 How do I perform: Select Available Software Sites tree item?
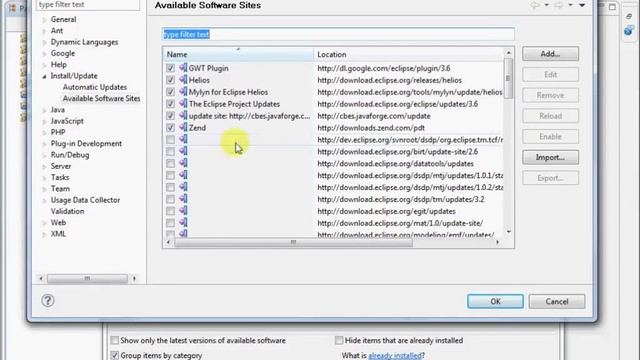coord(101,98)
